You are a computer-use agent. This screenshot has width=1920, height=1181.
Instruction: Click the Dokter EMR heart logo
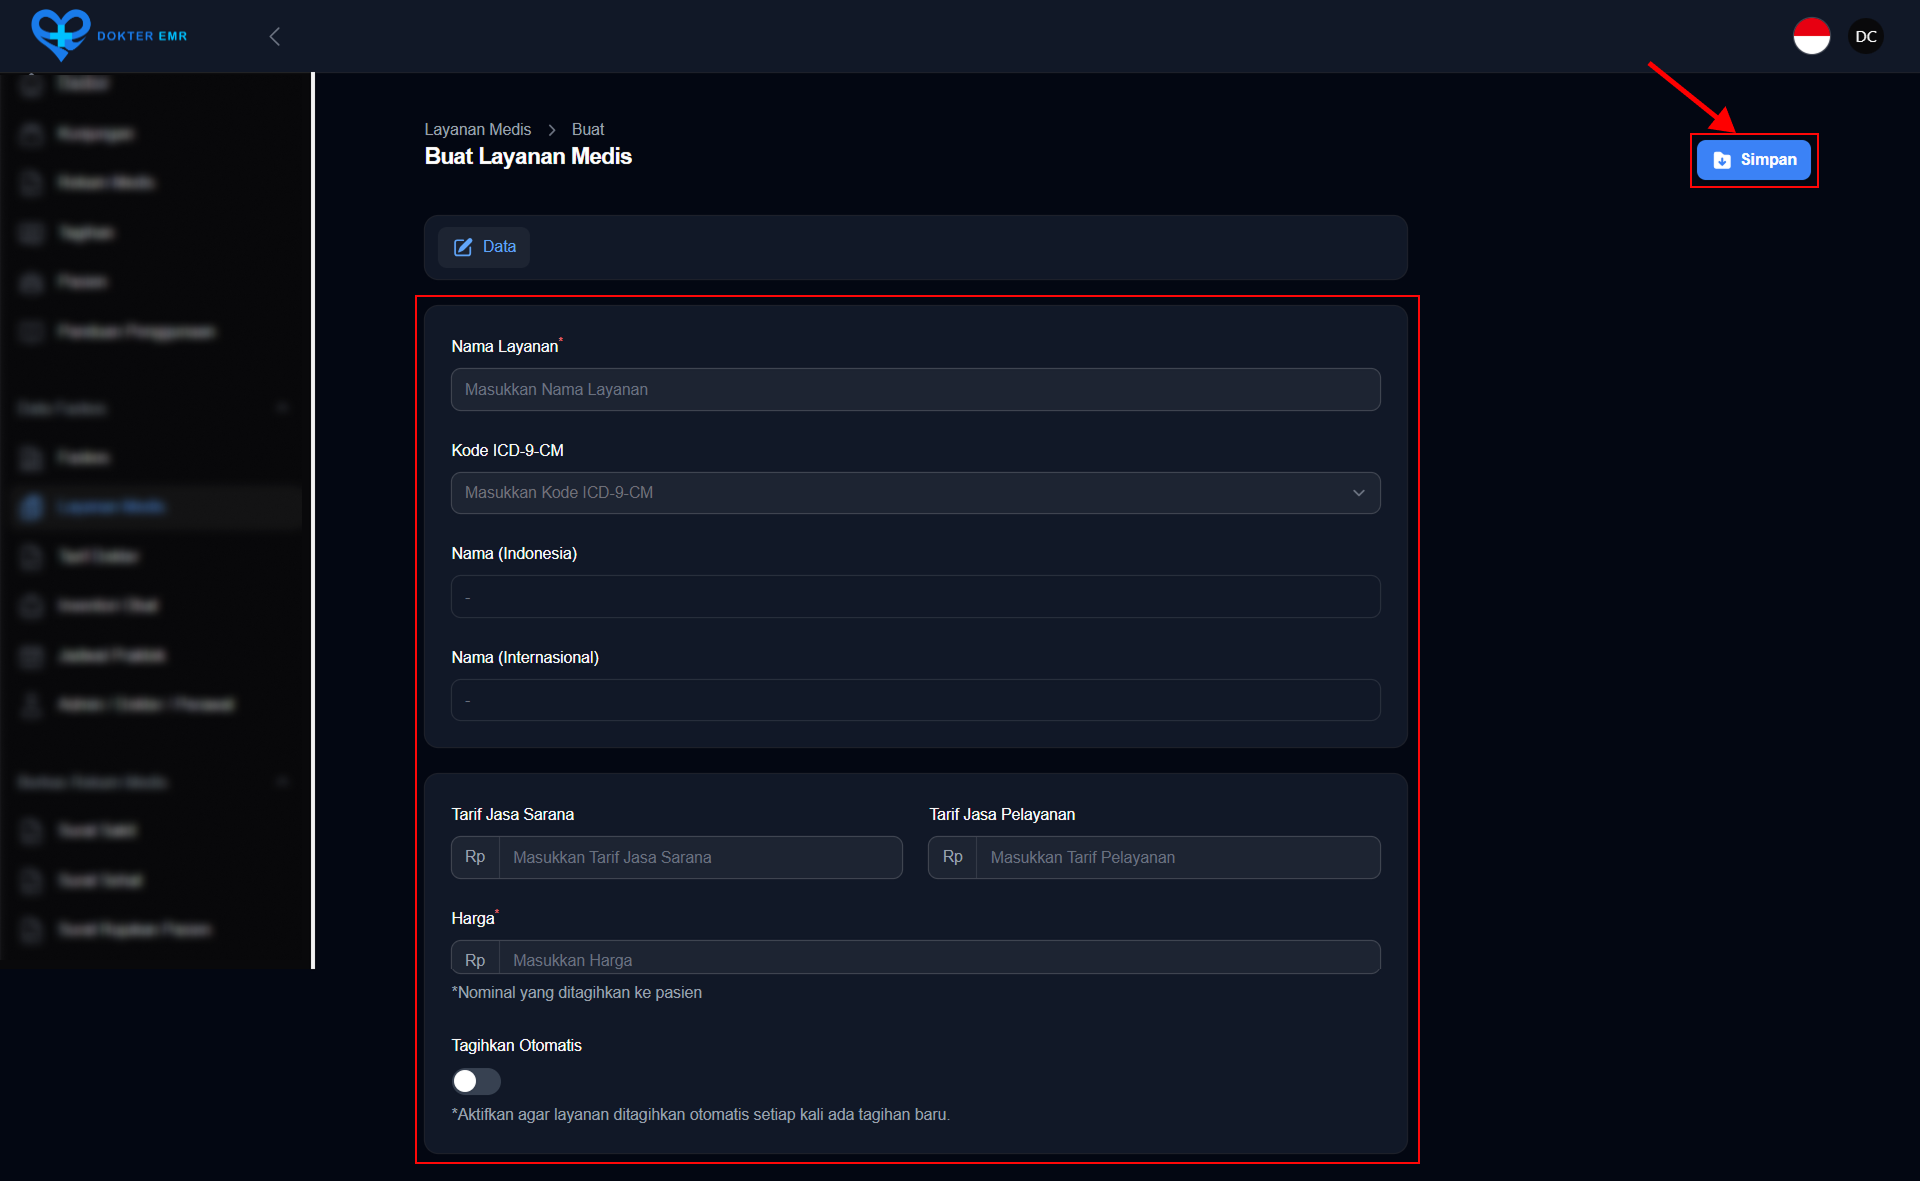[x=61, y=35]
